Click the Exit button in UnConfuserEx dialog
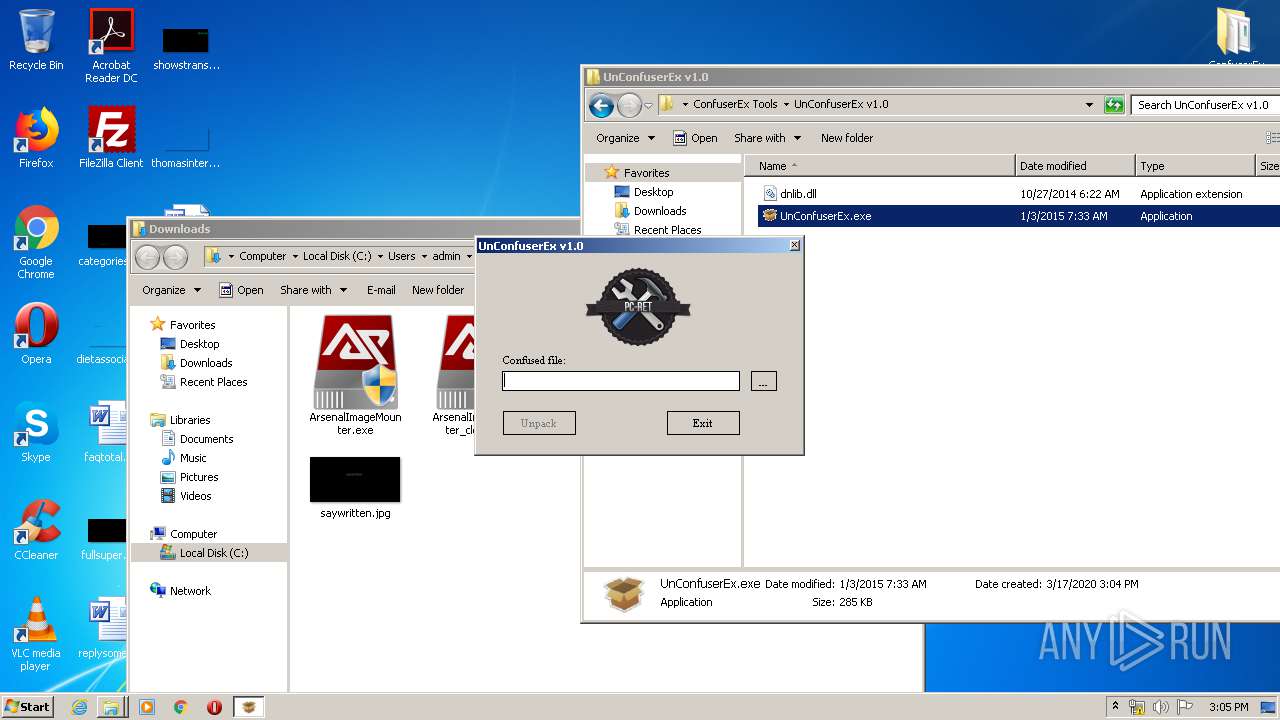Screen dimensions: 1280x720 (x=703, y=423)
